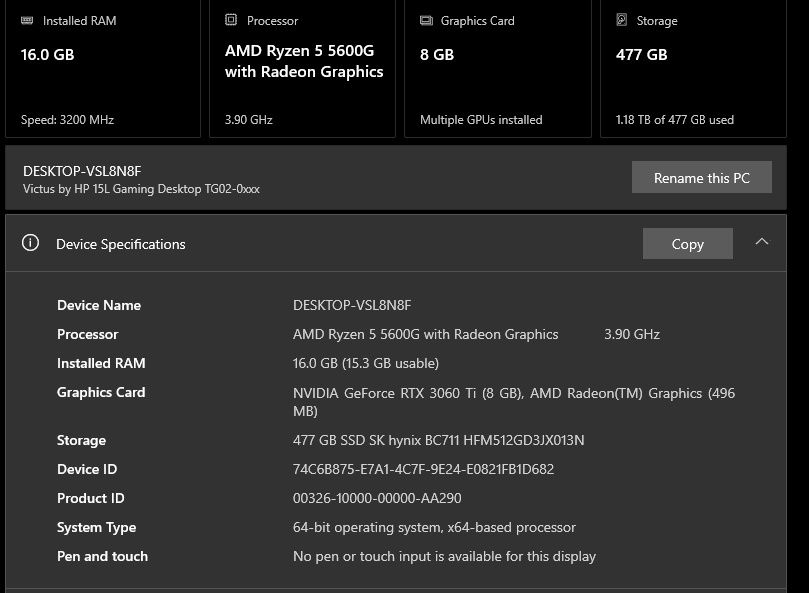Click the Graphics Card icon
This screenshot has height=593, width=809.
[x=426, y=20]
